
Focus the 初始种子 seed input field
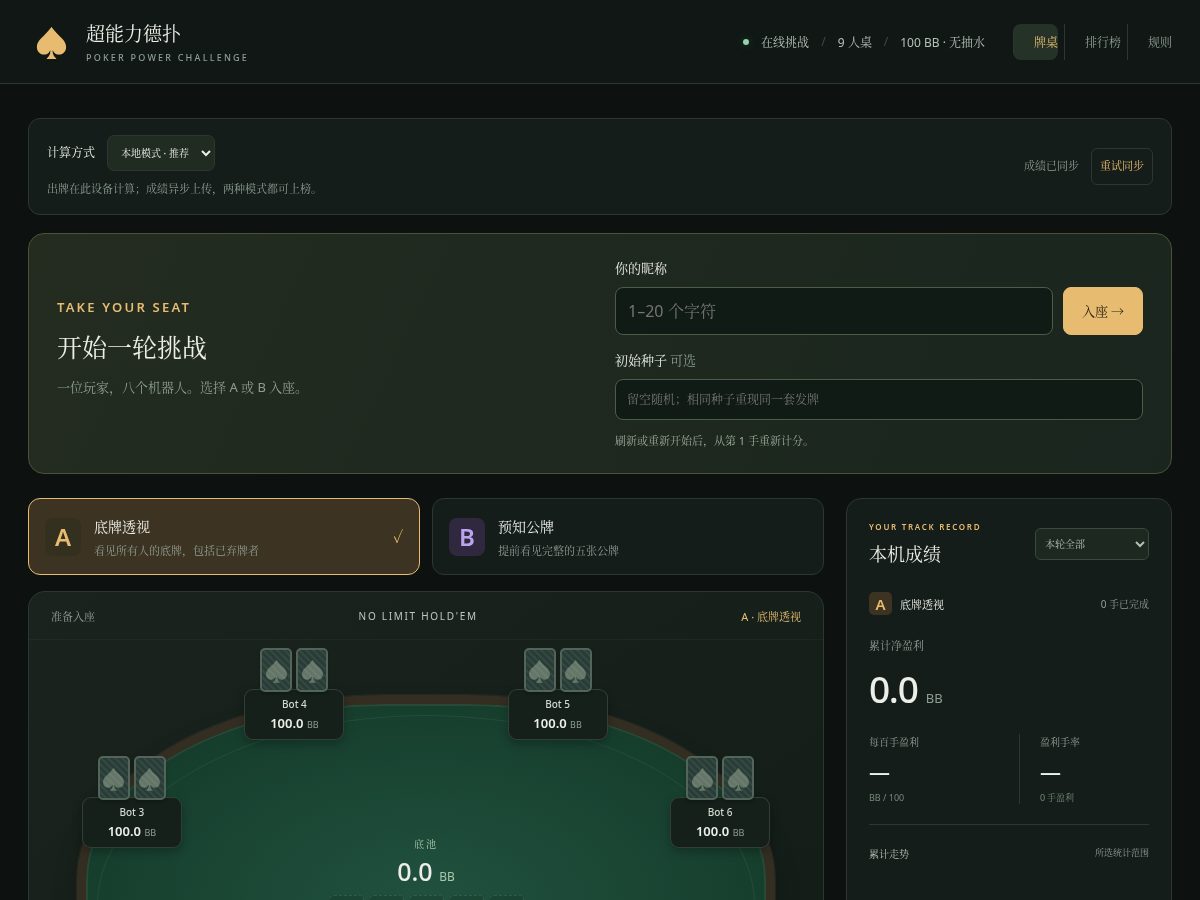pos(879,399)
